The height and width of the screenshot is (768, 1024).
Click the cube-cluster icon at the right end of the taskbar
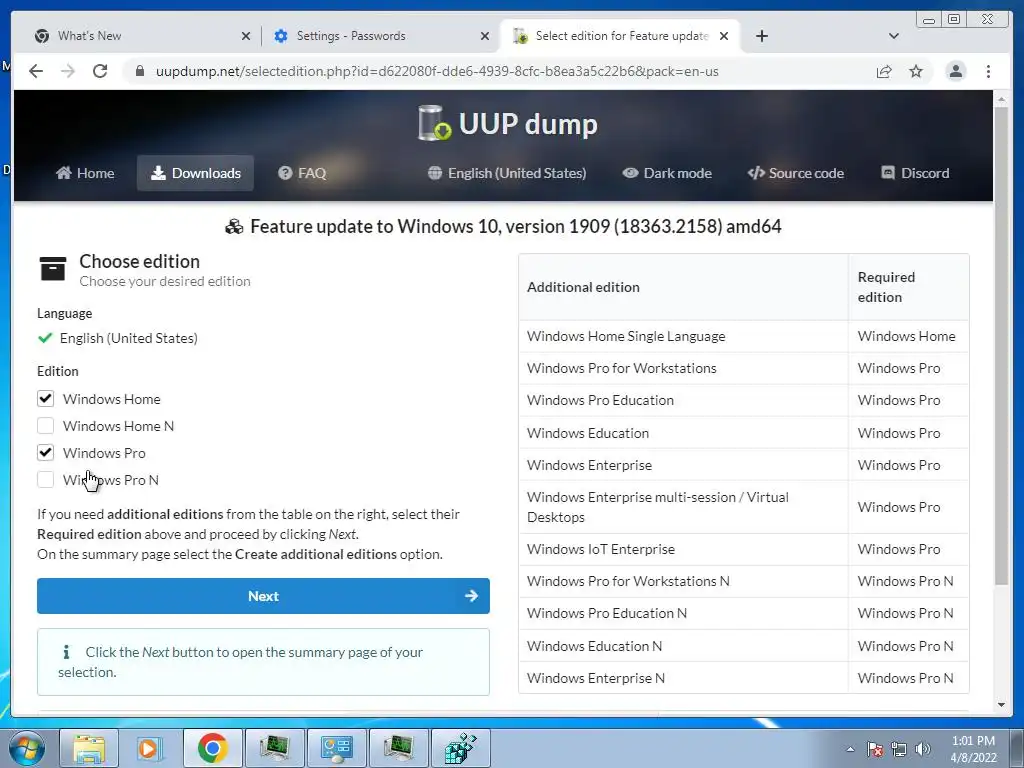[x=460, y=748]
